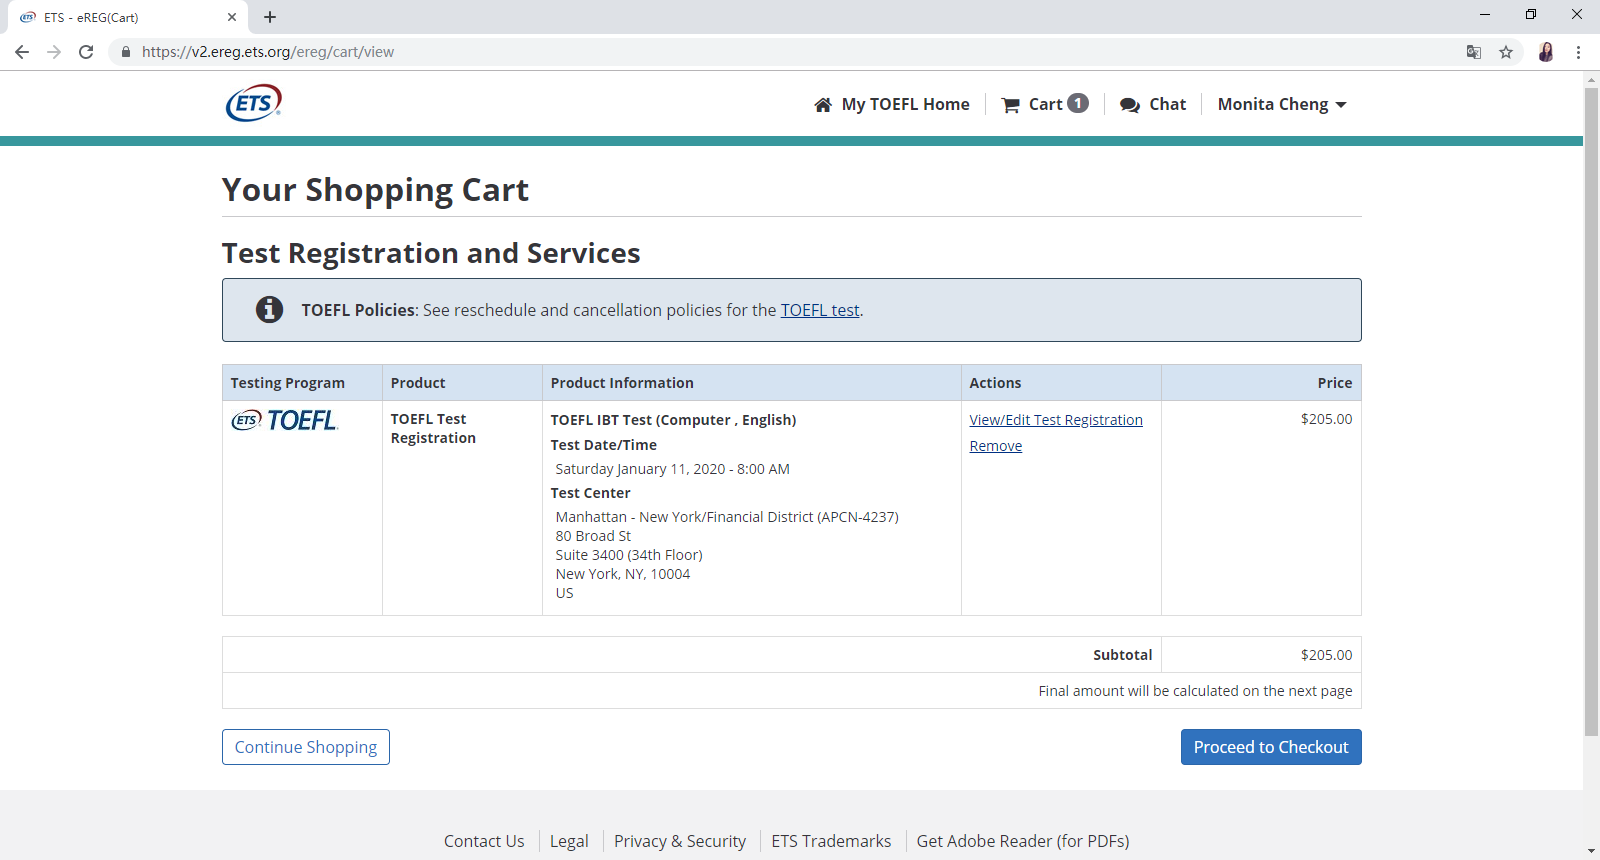The height and width of the screenshot is (860, 1600).
Task: Click the TOEFL program logo in the table
Action: (285, 420)
